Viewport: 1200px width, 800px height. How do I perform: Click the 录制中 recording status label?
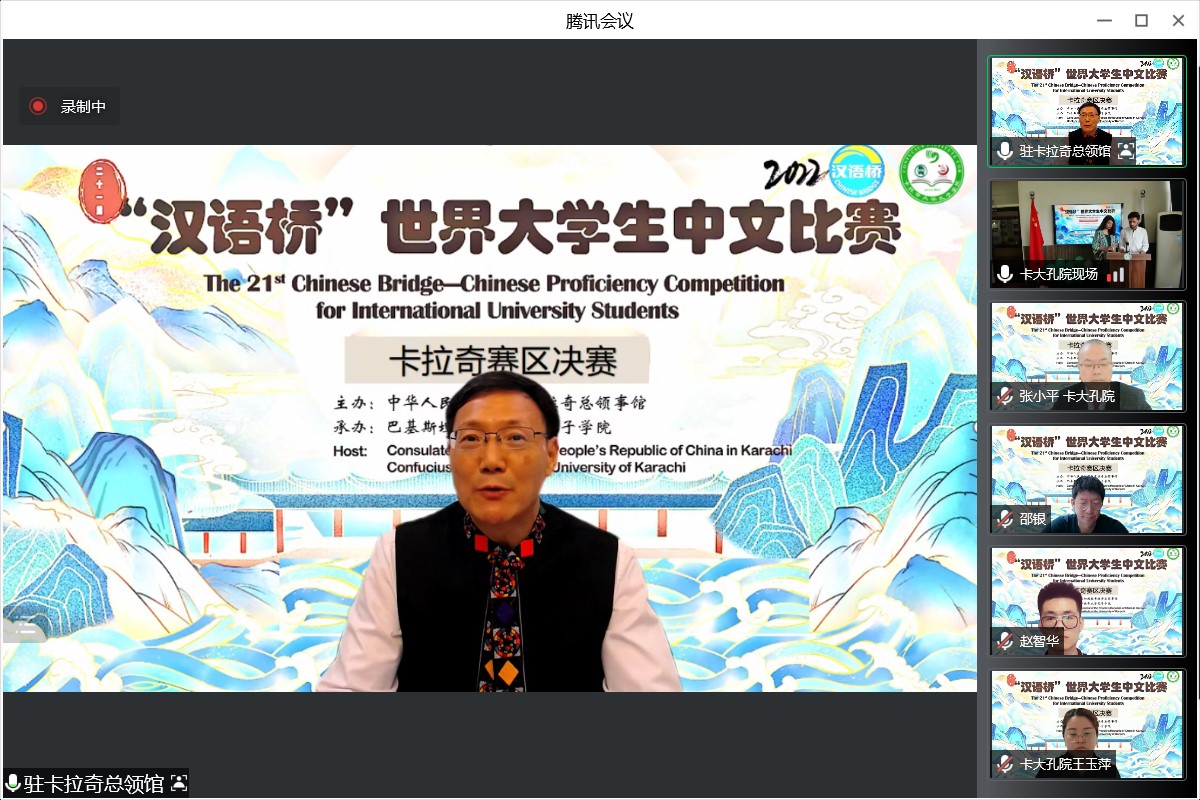pyautogui.click(x=83, y=106)
